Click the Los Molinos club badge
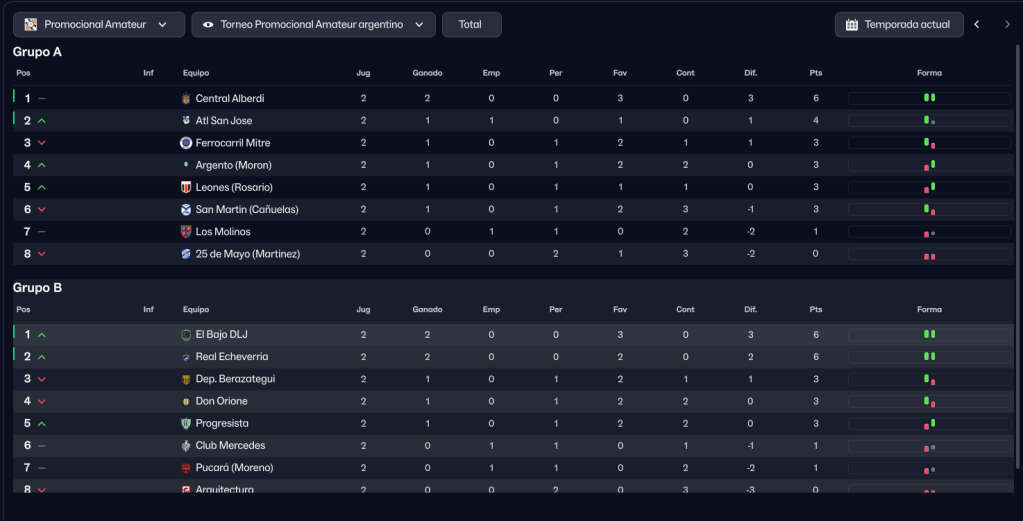 pos(185,232)
